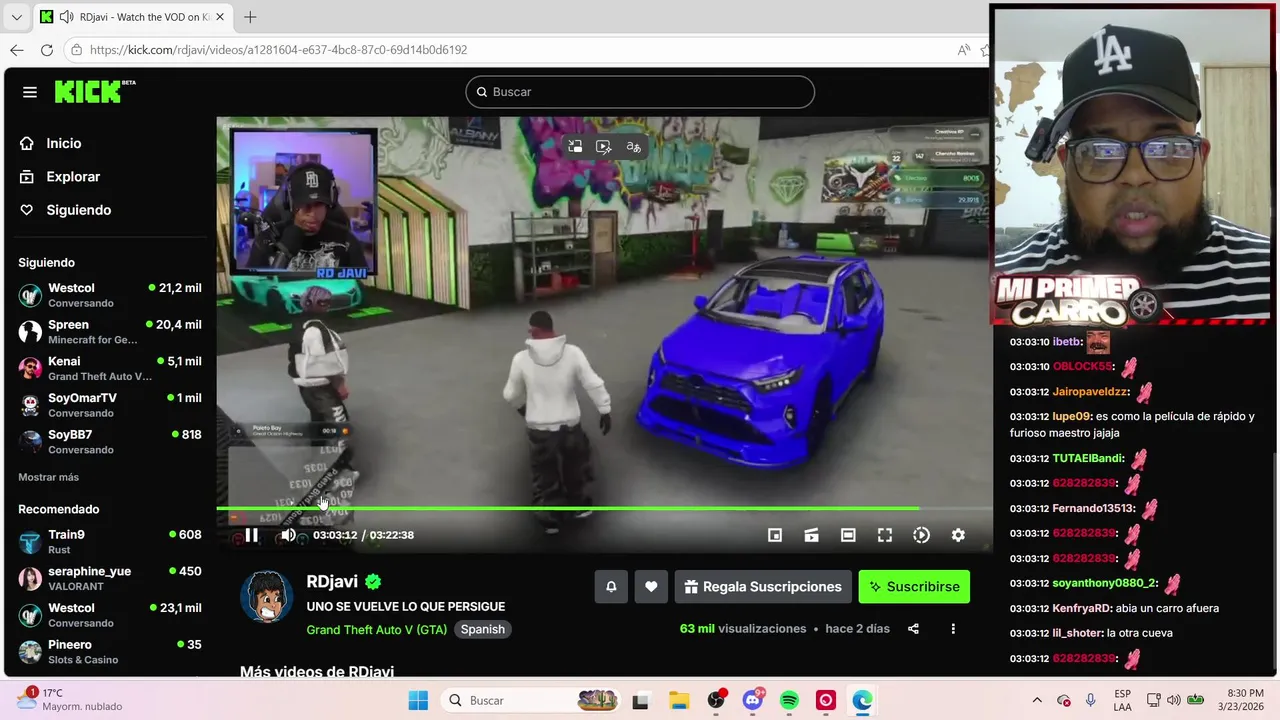The width and height of the screenshot is (1280, 720).
Task: Show hidden system tray icons
Action: click(x=1037, y=700)
